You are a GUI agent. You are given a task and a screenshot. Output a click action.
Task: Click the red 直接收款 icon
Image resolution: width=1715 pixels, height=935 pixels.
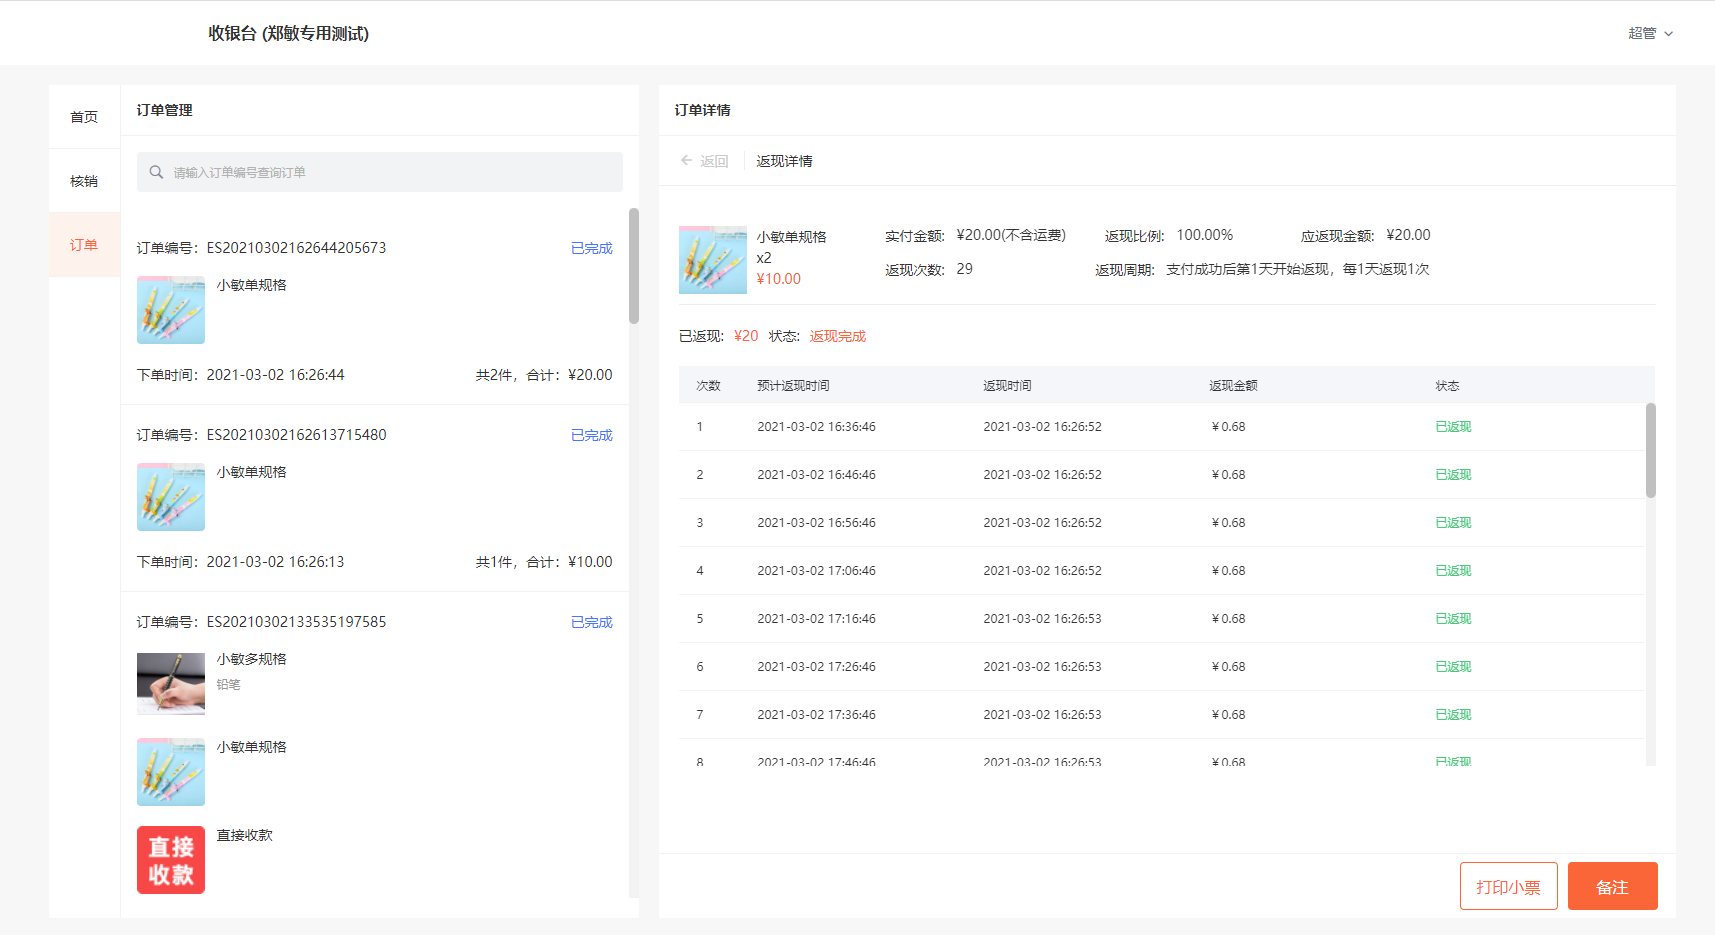[x=171, y=860]
